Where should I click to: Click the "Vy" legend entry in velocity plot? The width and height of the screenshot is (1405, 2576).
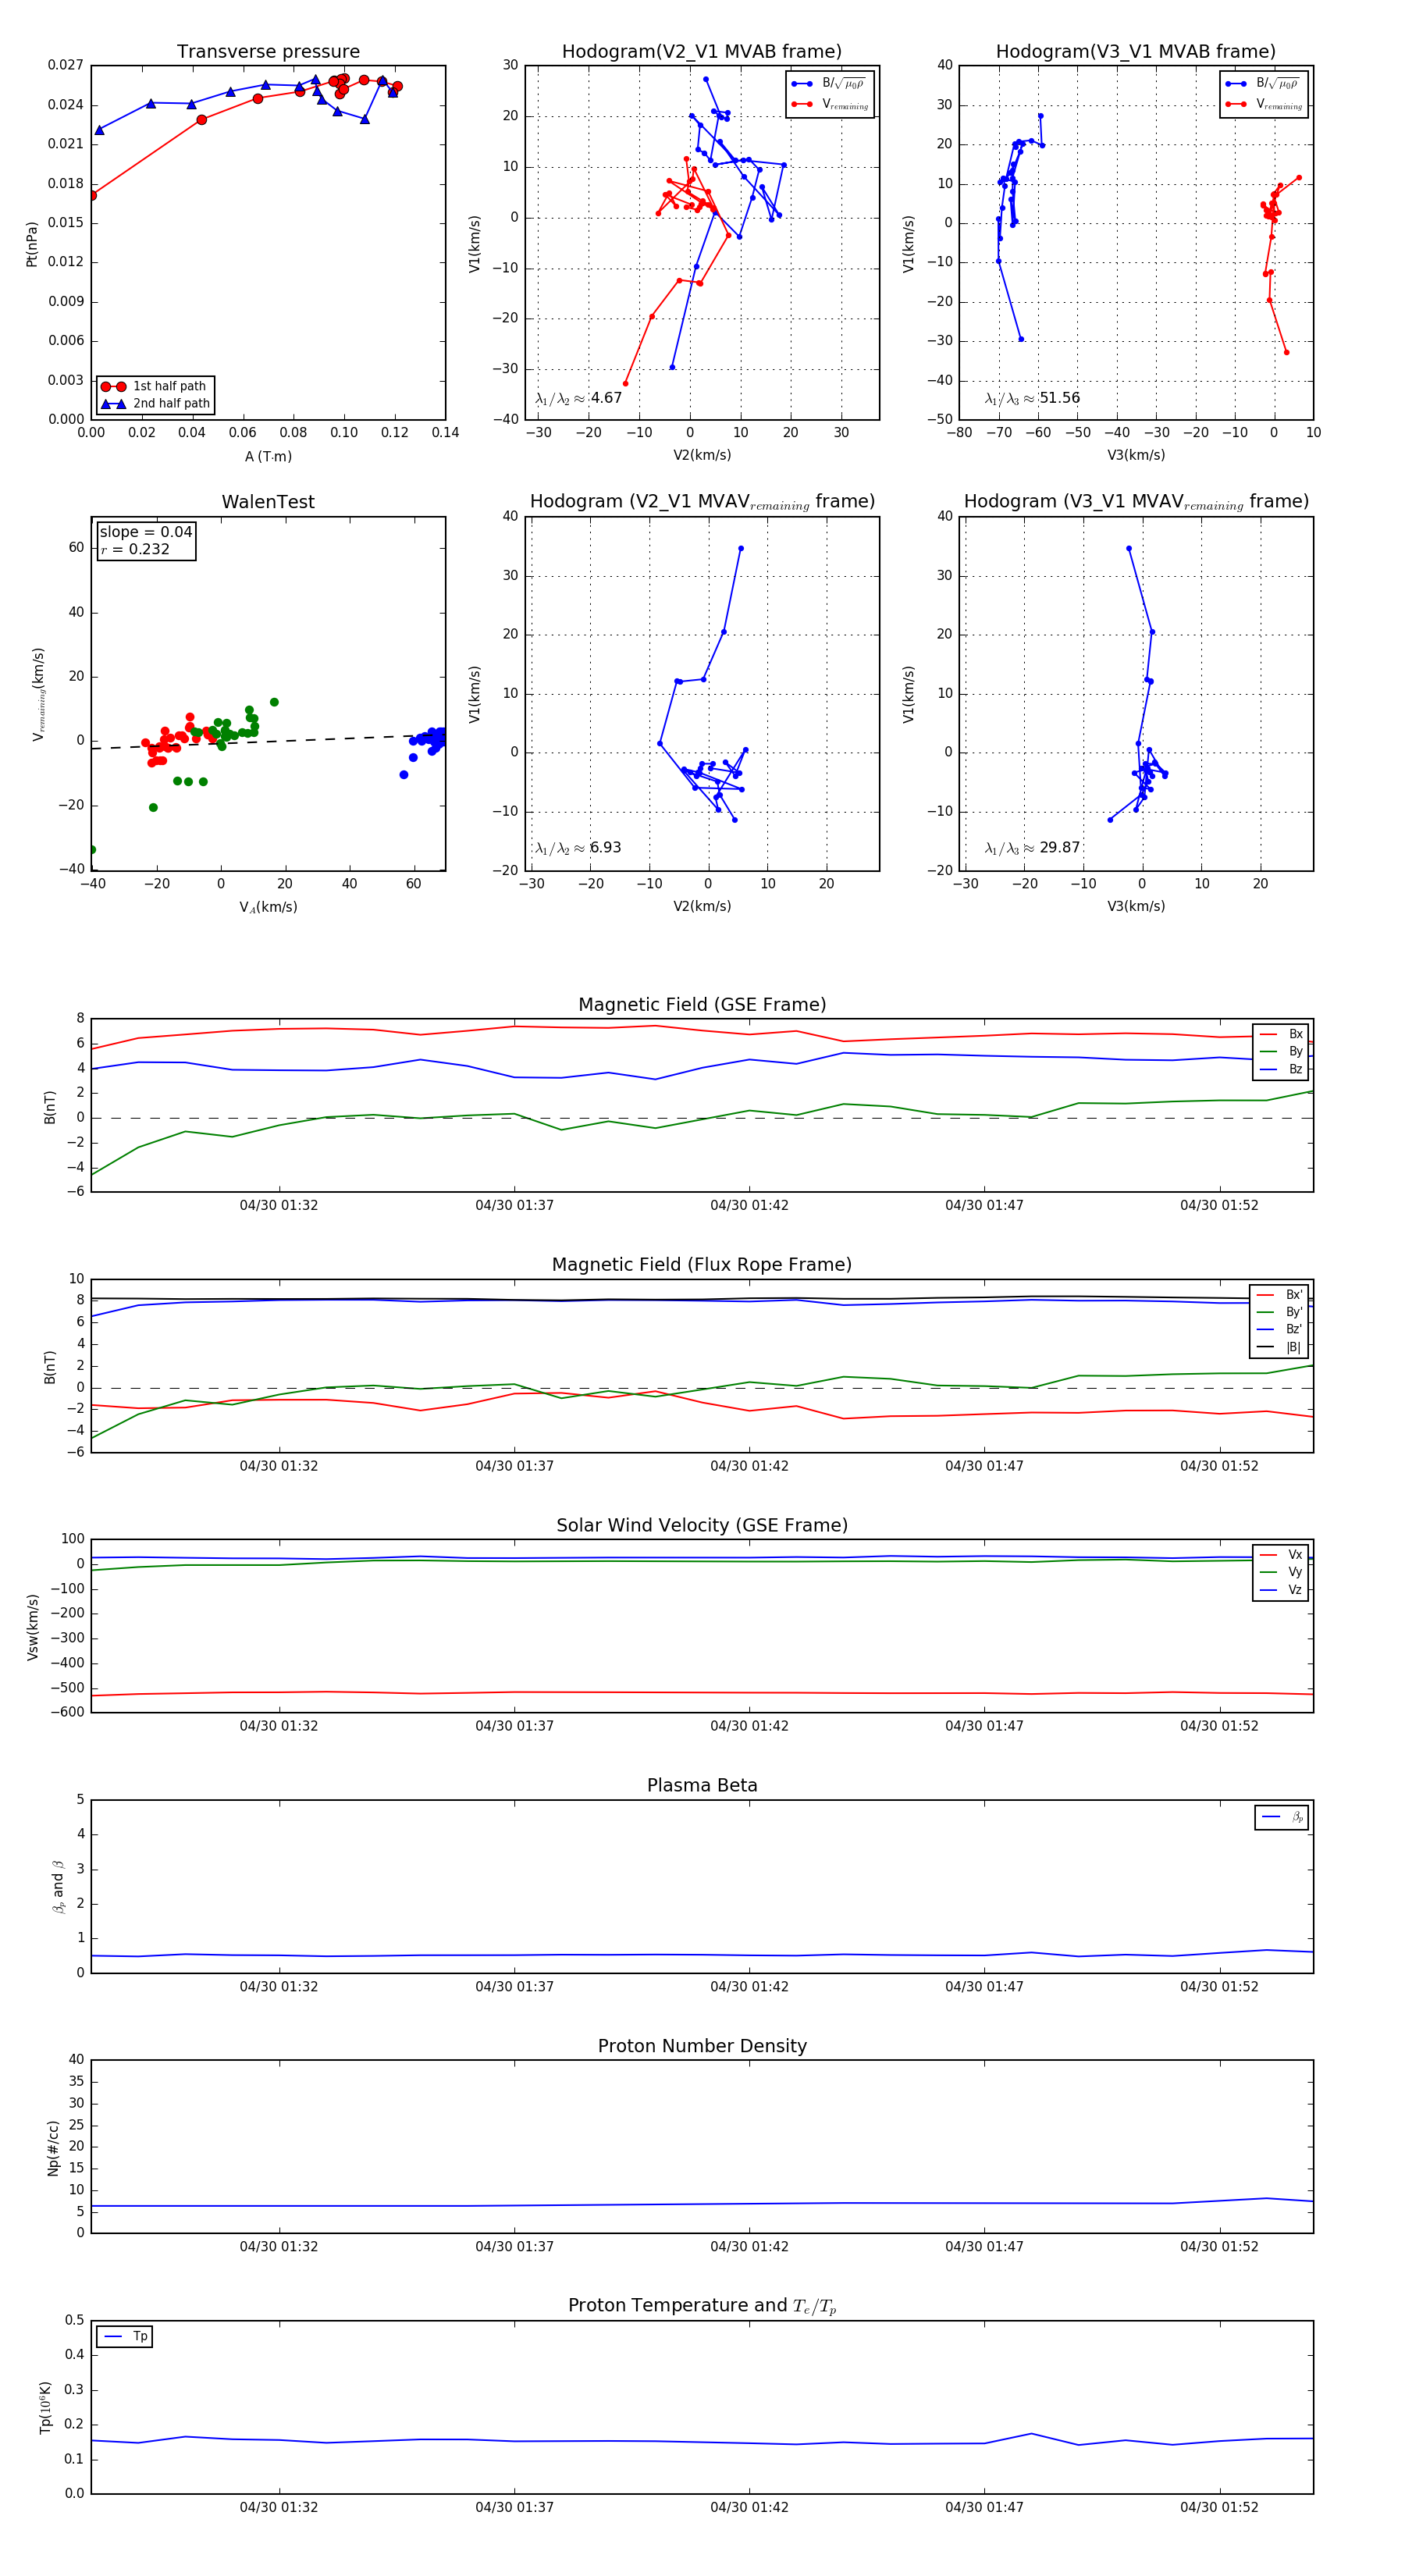pyautogui.click(x=1282, y=1573)
